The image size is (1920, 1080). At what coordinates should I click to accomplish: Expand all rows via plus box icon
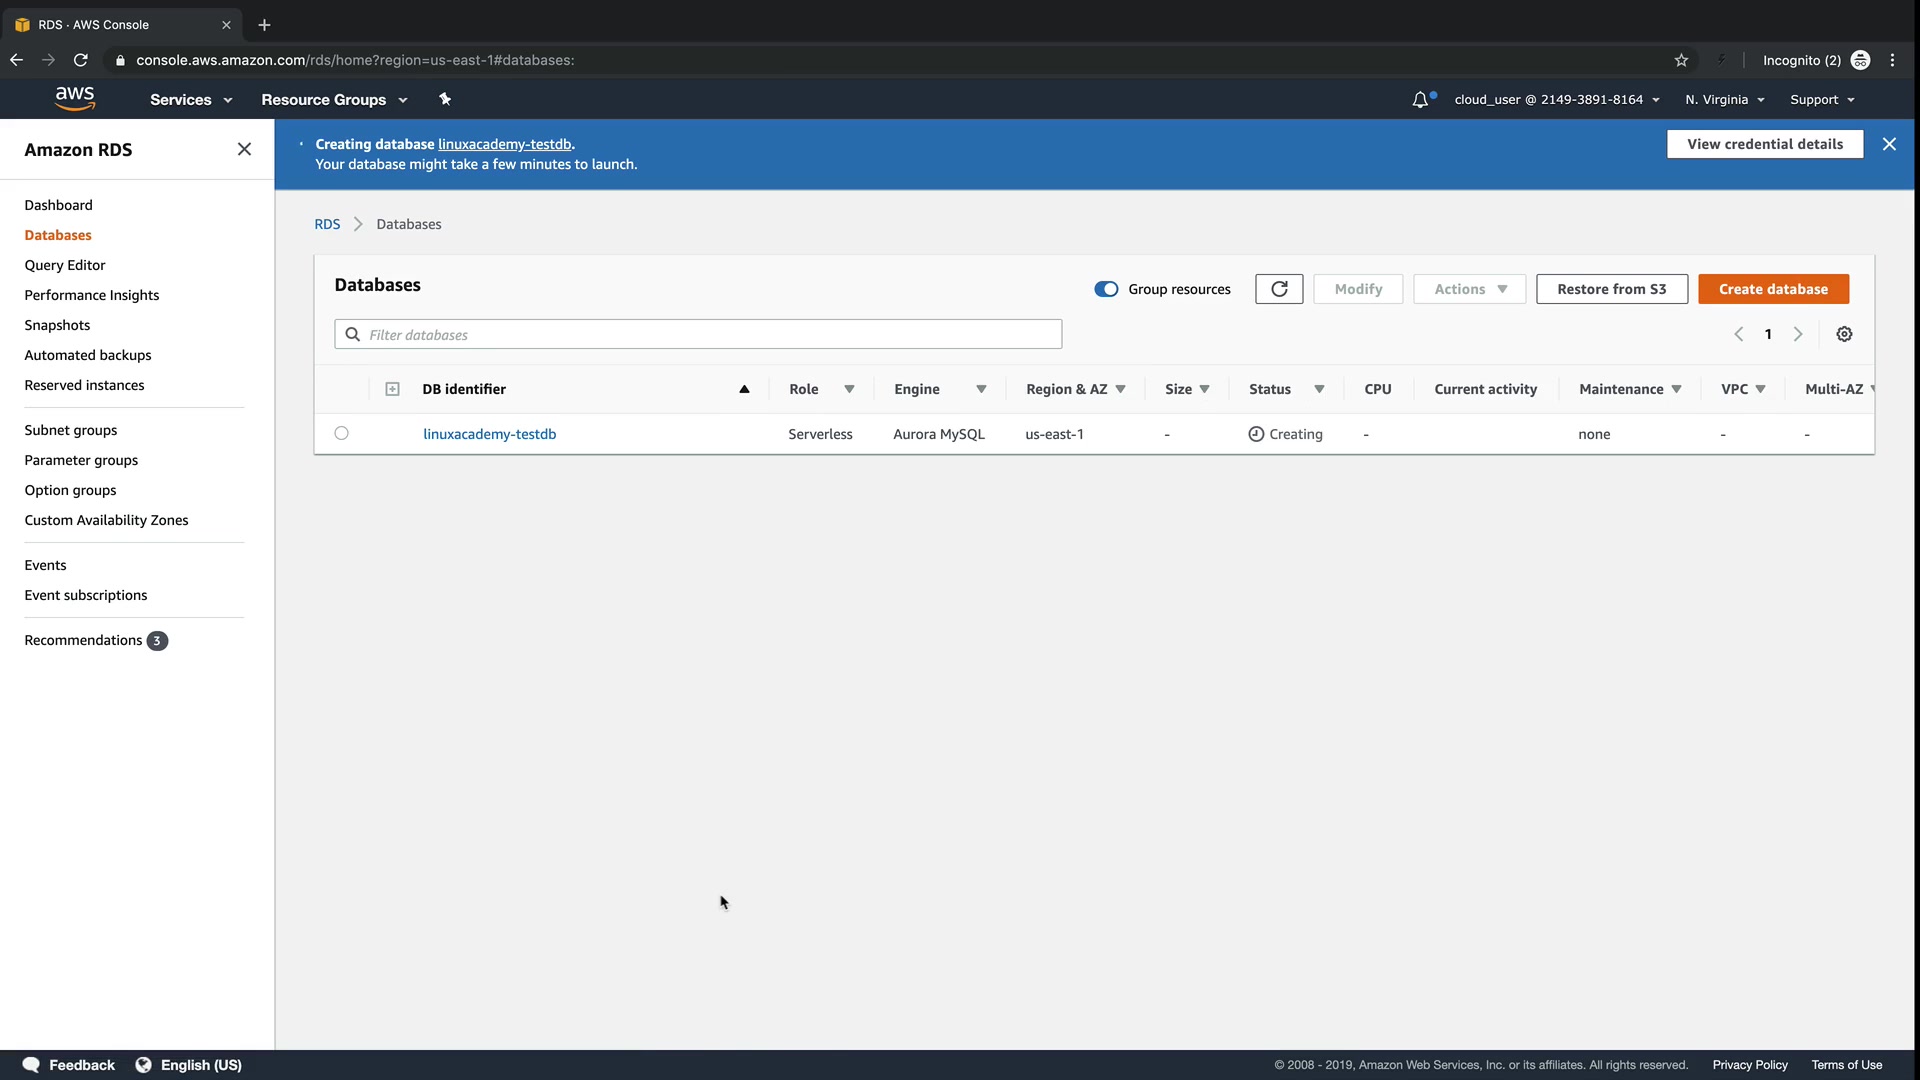tap(392, 389)
